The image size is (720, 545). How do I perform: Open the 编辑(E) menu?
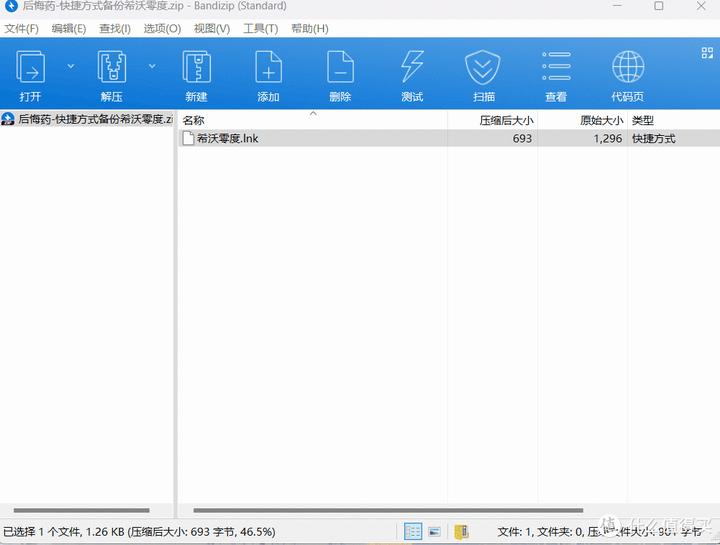pyautogui.click(x=69, y=29)
